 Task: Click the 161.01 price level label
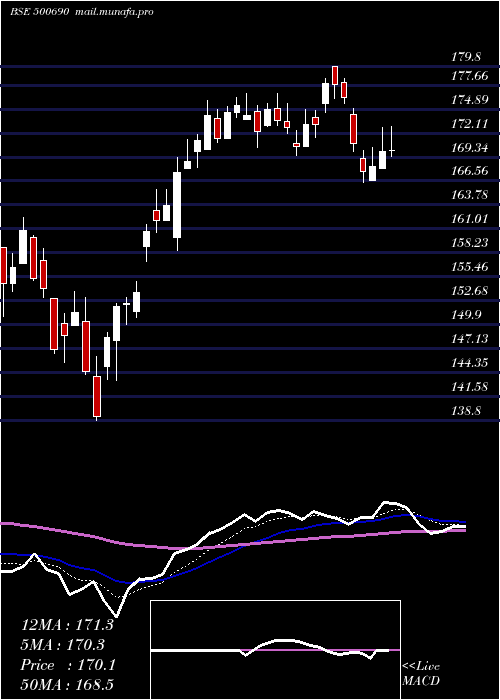(470, 219)
